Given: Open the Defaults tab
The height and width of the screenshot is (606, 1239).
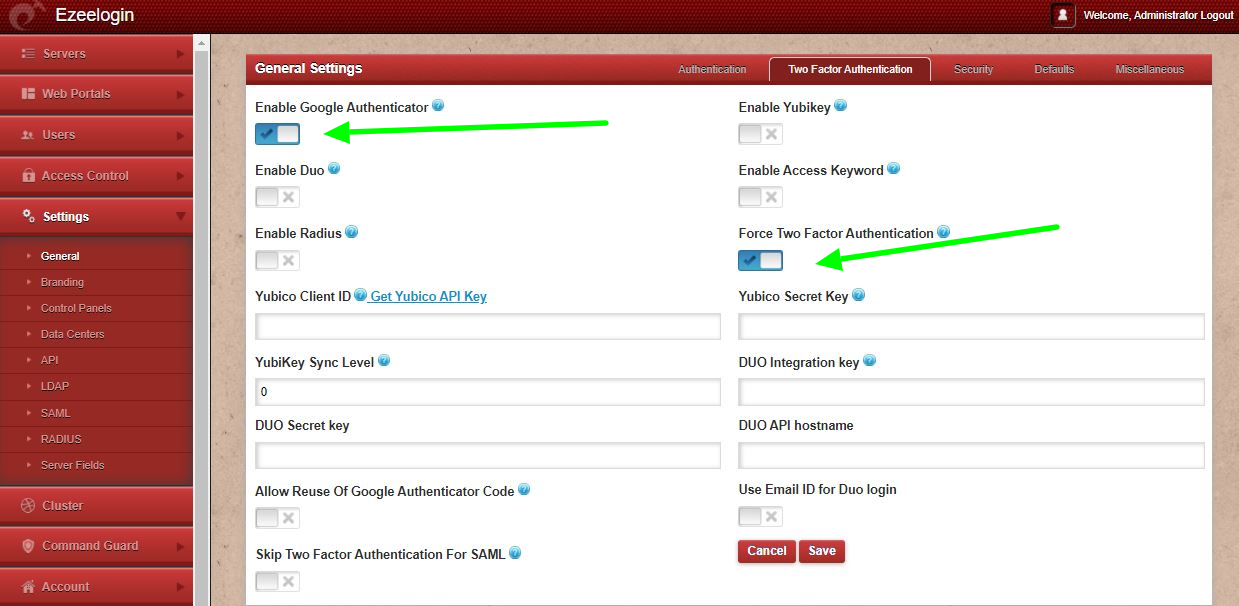Looking at the screenshot, I should (1054, 69).
